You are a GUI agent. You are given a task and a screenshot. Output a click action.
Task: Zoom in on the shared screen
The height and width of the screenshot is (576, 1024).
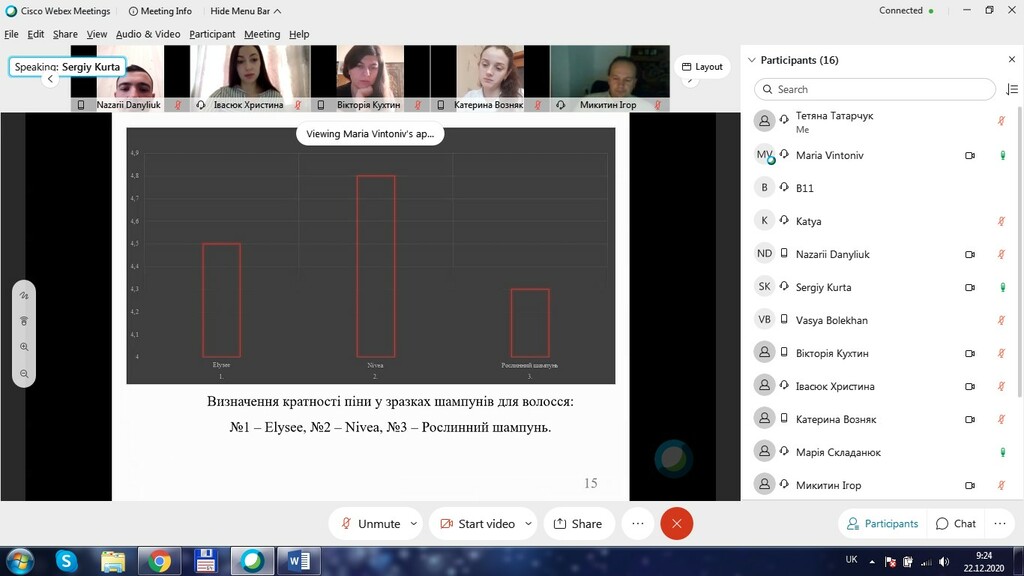(24, 347)
